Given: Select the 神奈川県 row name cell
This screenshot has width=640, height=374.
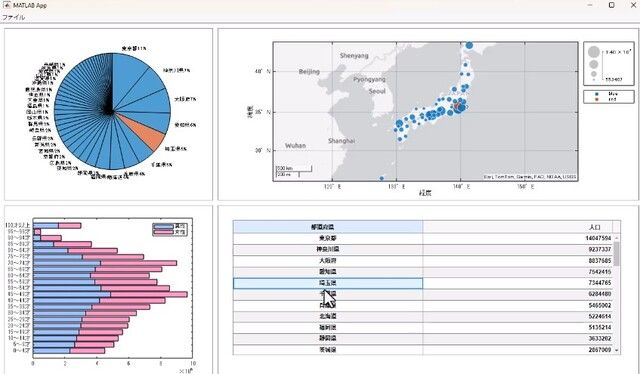Looking at the screenshot, I should point(328,249).
